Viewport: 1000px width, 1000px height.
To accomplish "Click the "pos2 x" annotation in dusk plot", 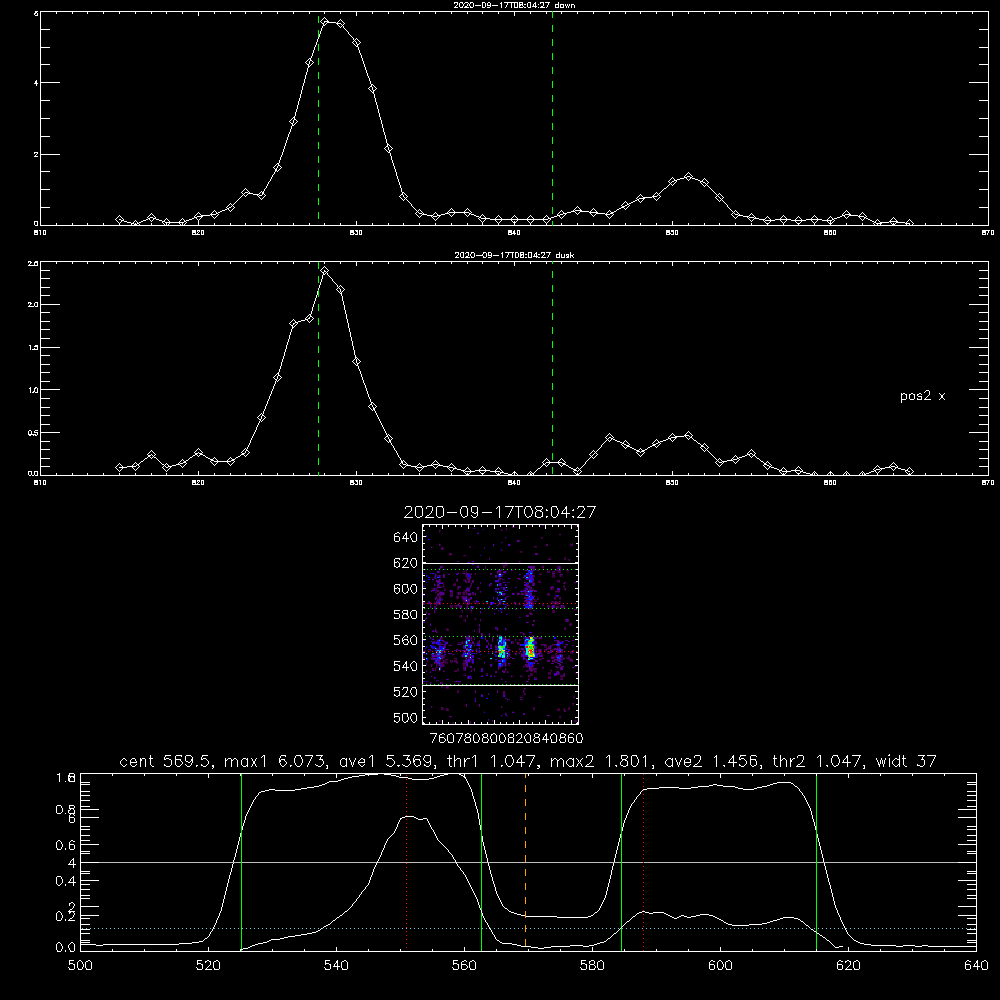I will point(922,396).
